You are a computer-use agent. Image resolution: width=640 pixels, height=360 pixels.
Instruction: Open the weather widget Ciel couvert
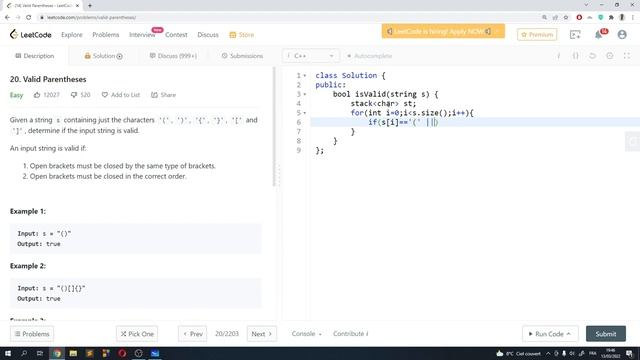tap(518, 353)
